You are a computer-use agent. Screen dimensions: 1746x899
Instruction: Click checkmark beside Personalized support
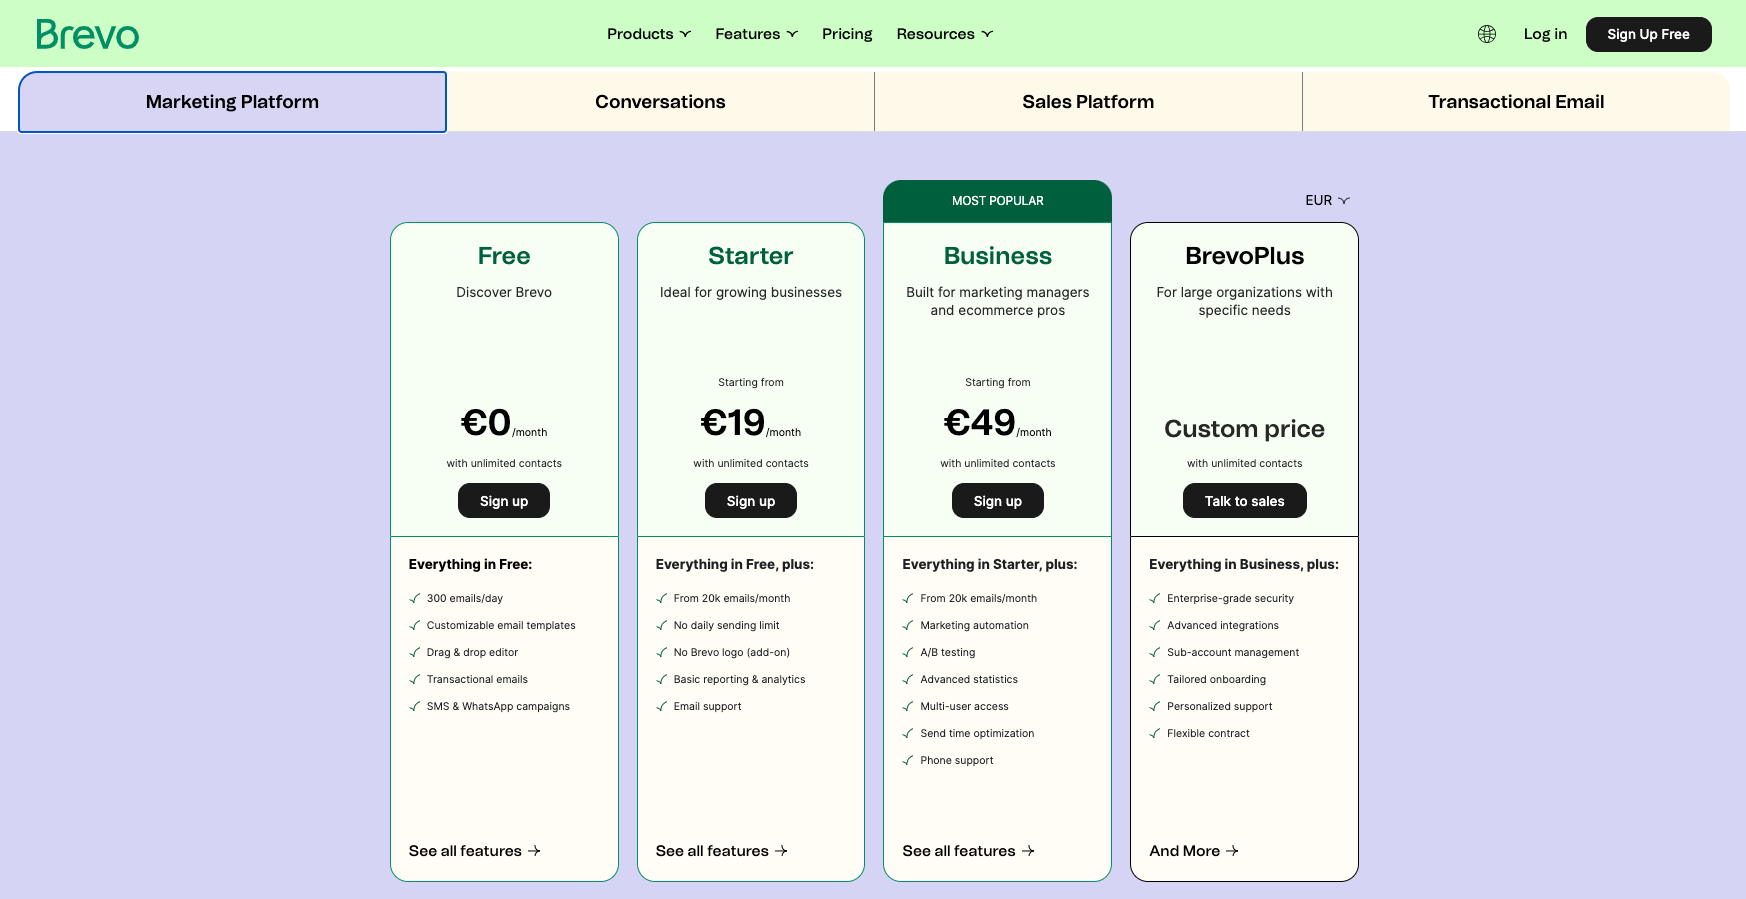point(1155,706)
